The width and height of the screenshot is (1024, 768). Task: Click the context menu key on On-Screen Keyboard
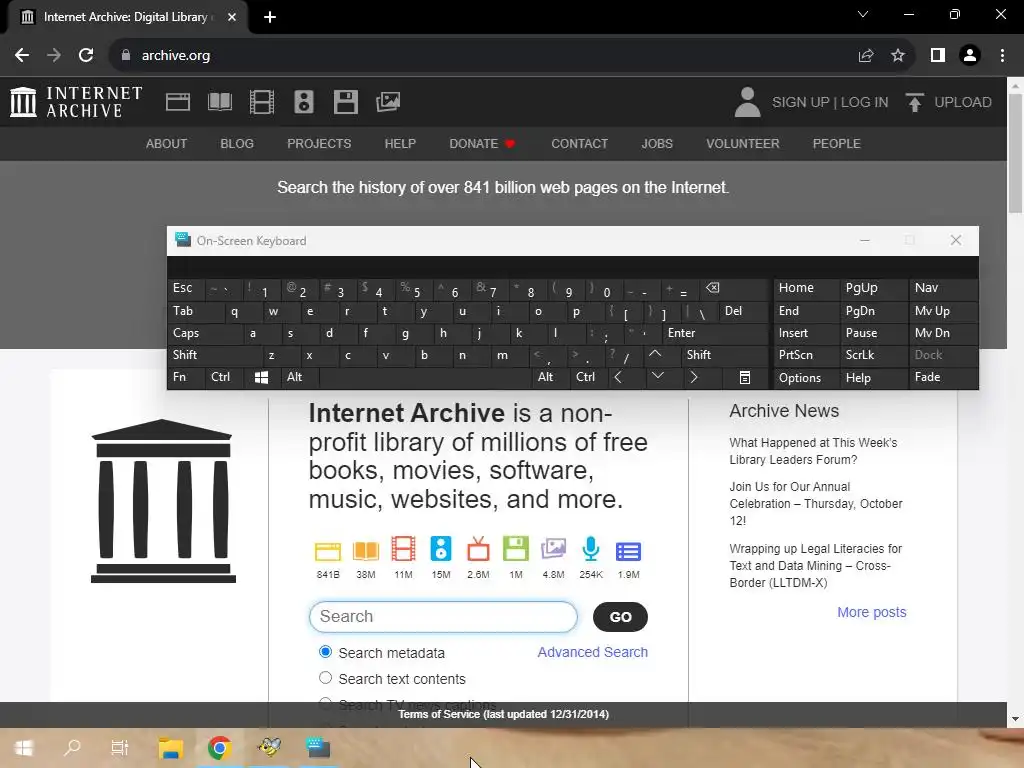click(744, 377)
